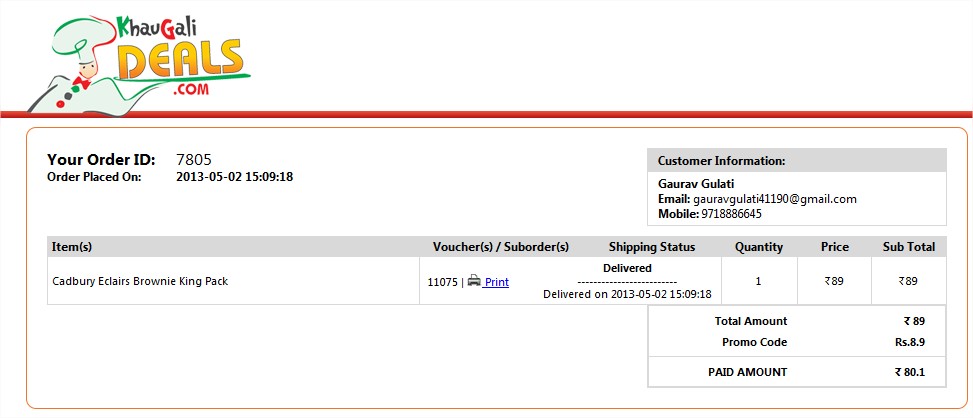
Task: Click the Quantity column header
Action: [759, 247]
